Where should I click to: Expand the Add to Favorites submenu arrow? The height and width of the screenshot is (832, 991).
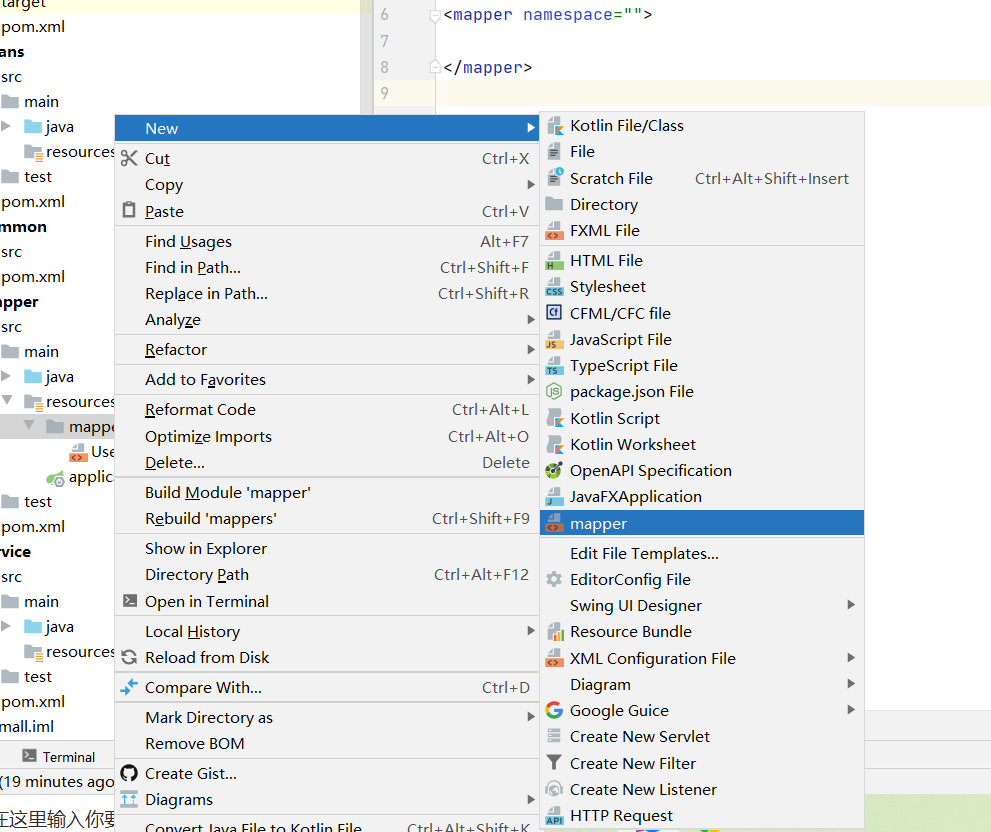[531, 379]
